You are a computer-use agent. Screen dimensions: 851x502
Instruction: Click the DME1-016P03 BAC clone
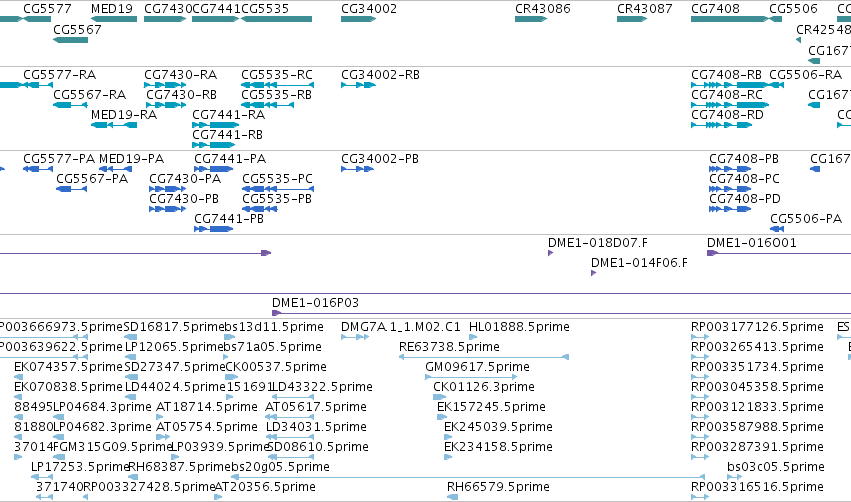(x=561, y=313)
